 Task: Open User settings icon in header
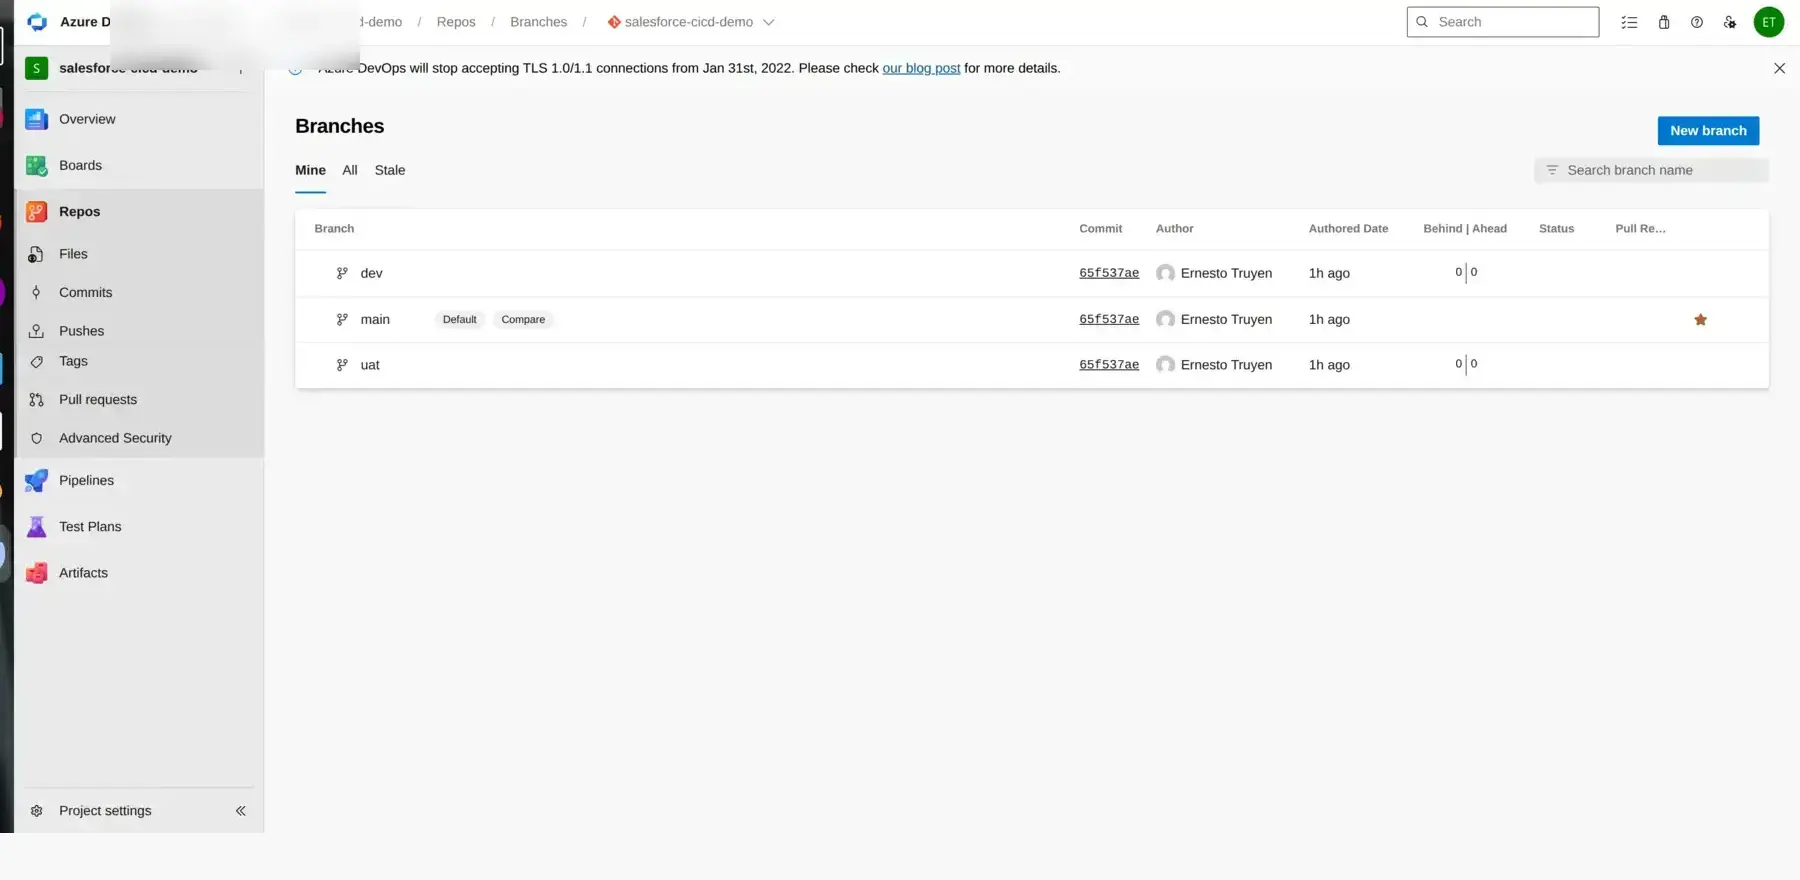[1730, 22]
